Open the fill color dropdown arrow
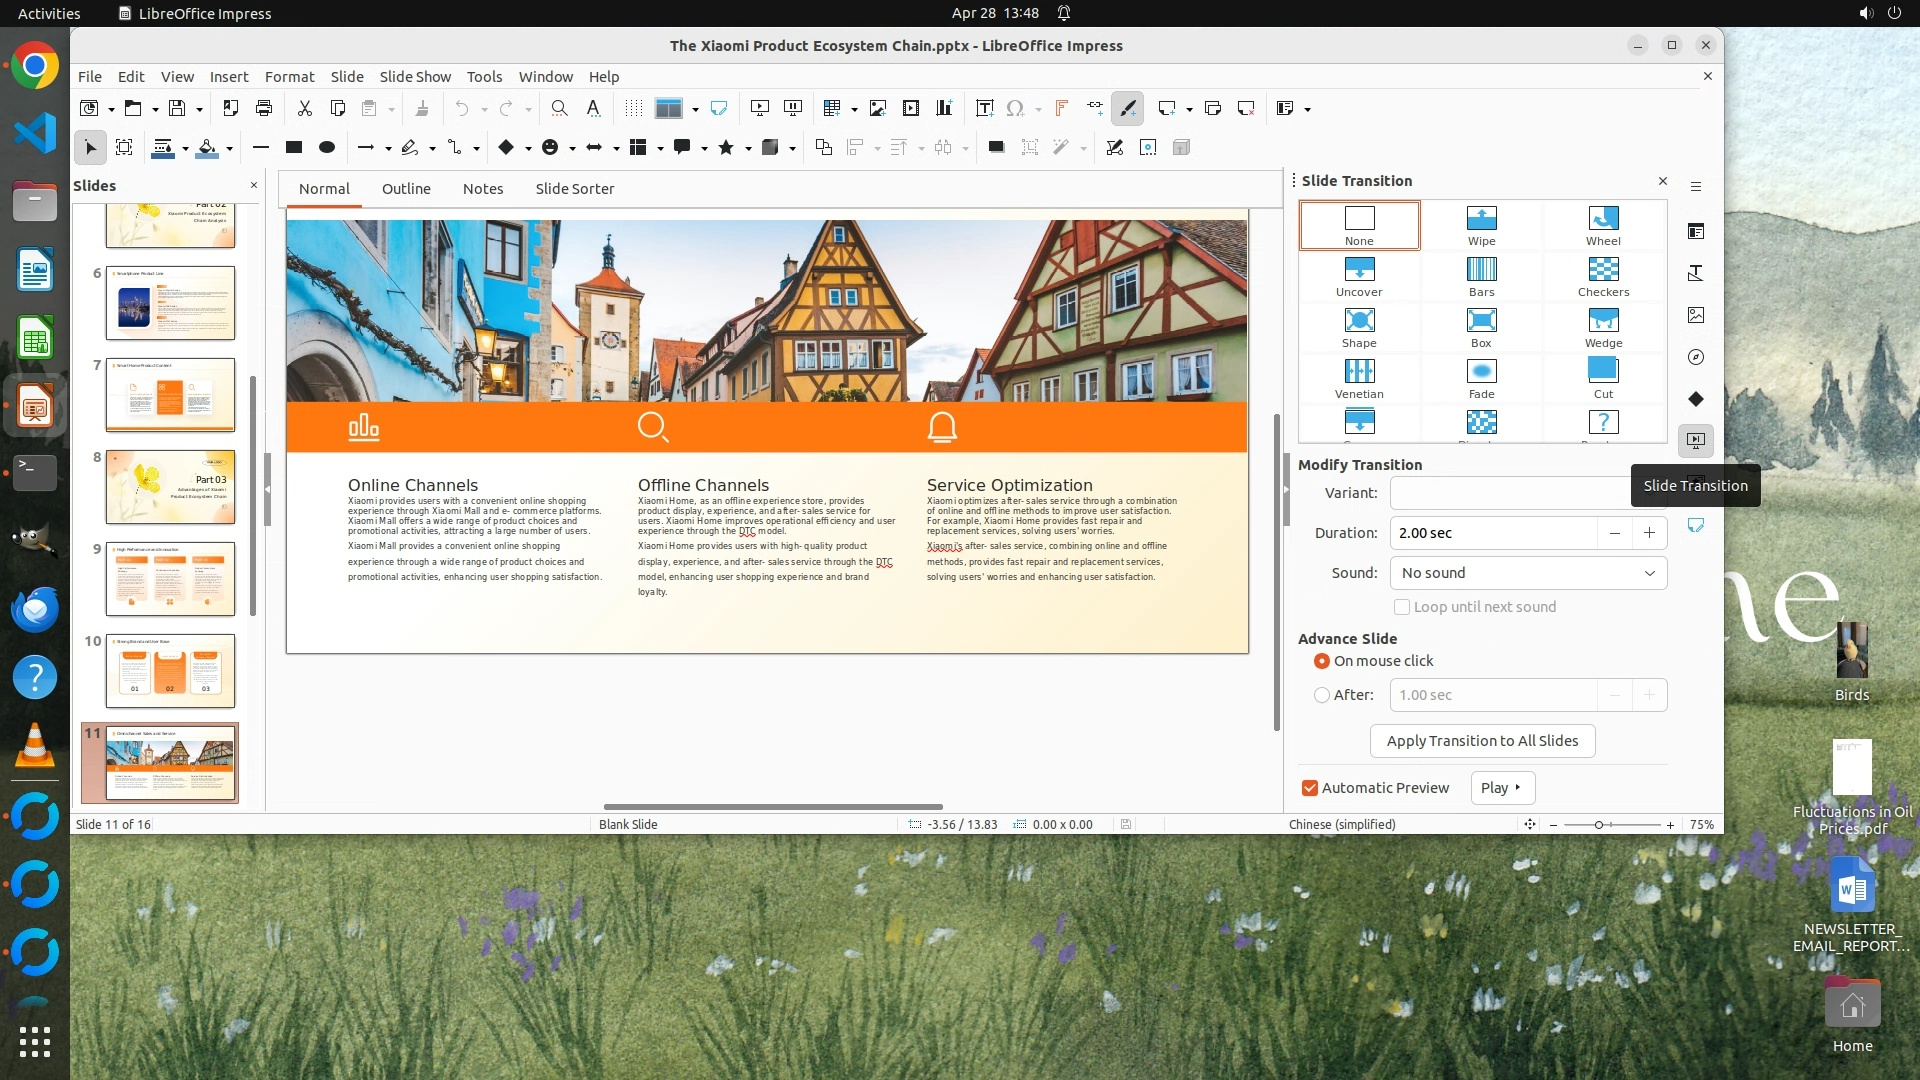 tap(229, 148)
